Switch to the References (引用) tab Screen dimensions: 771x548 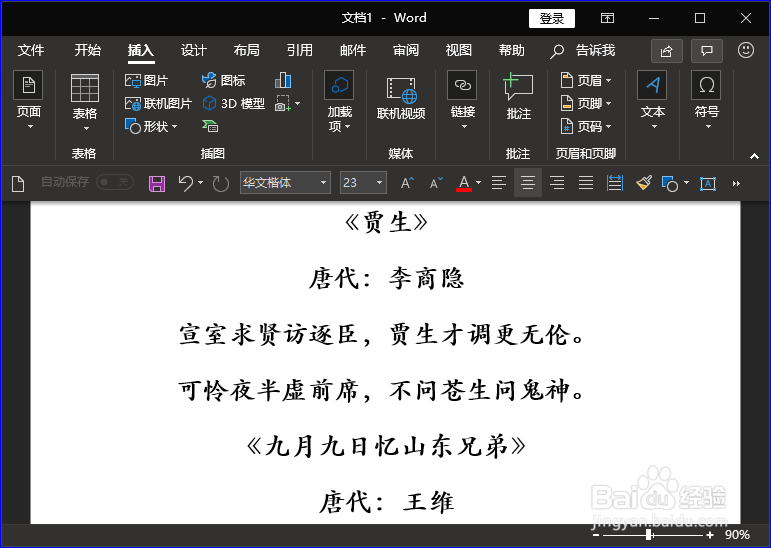299,50
